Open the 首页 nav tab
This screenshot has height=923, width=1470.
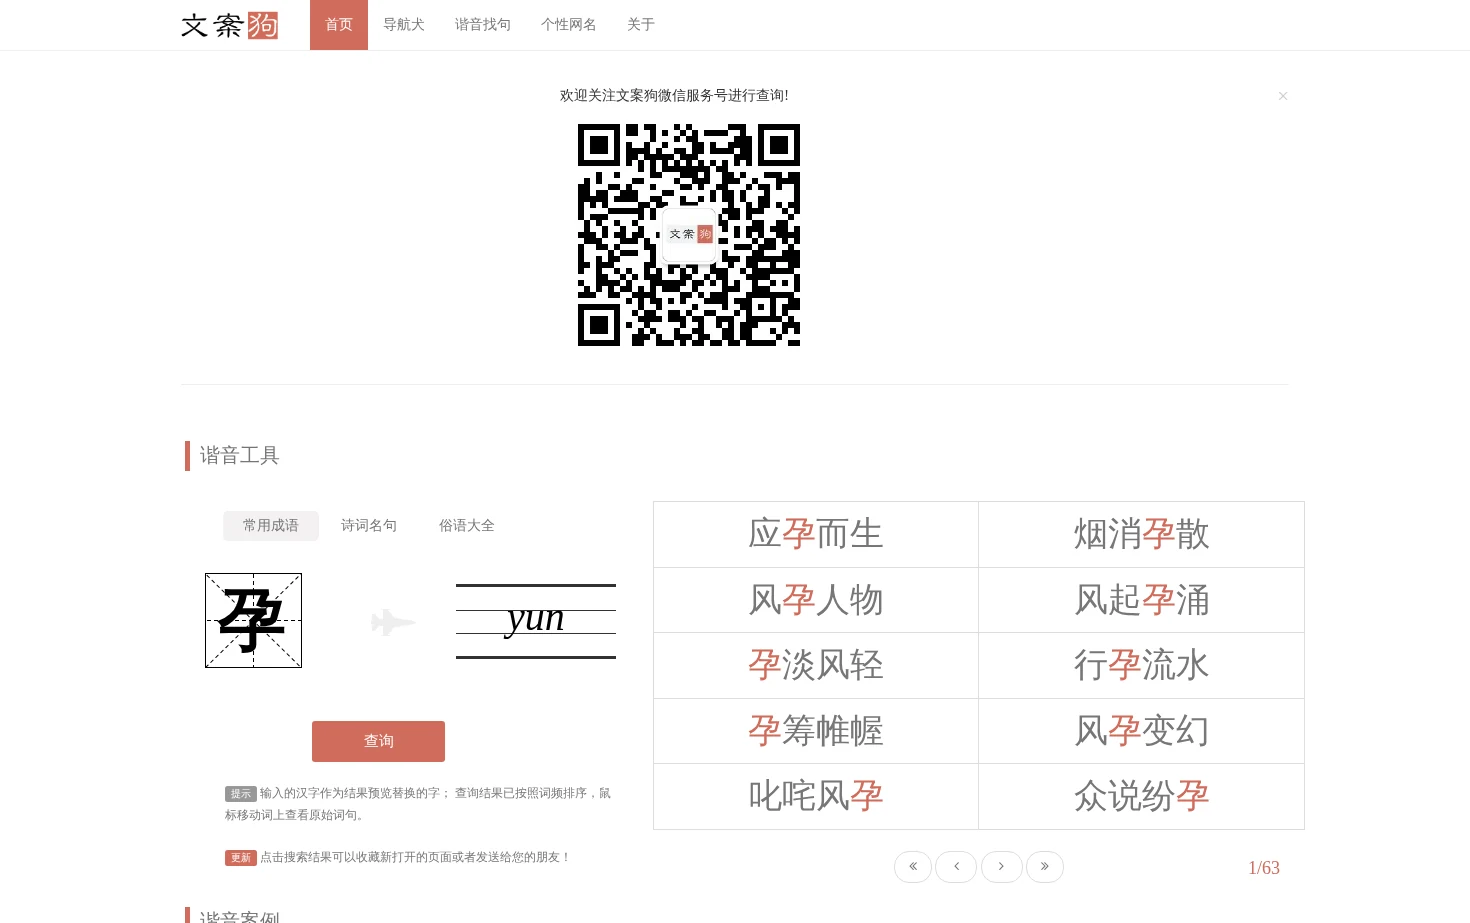(339, 25)
